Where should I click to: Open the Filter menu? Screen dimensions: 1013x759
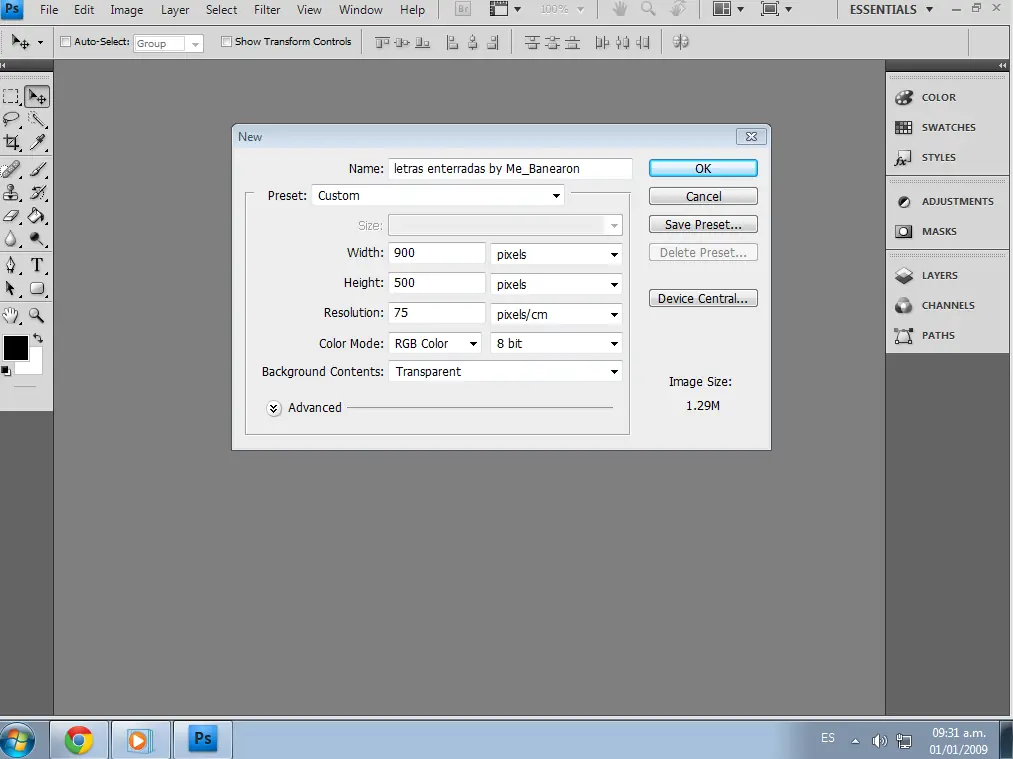(x=267, y=10)
